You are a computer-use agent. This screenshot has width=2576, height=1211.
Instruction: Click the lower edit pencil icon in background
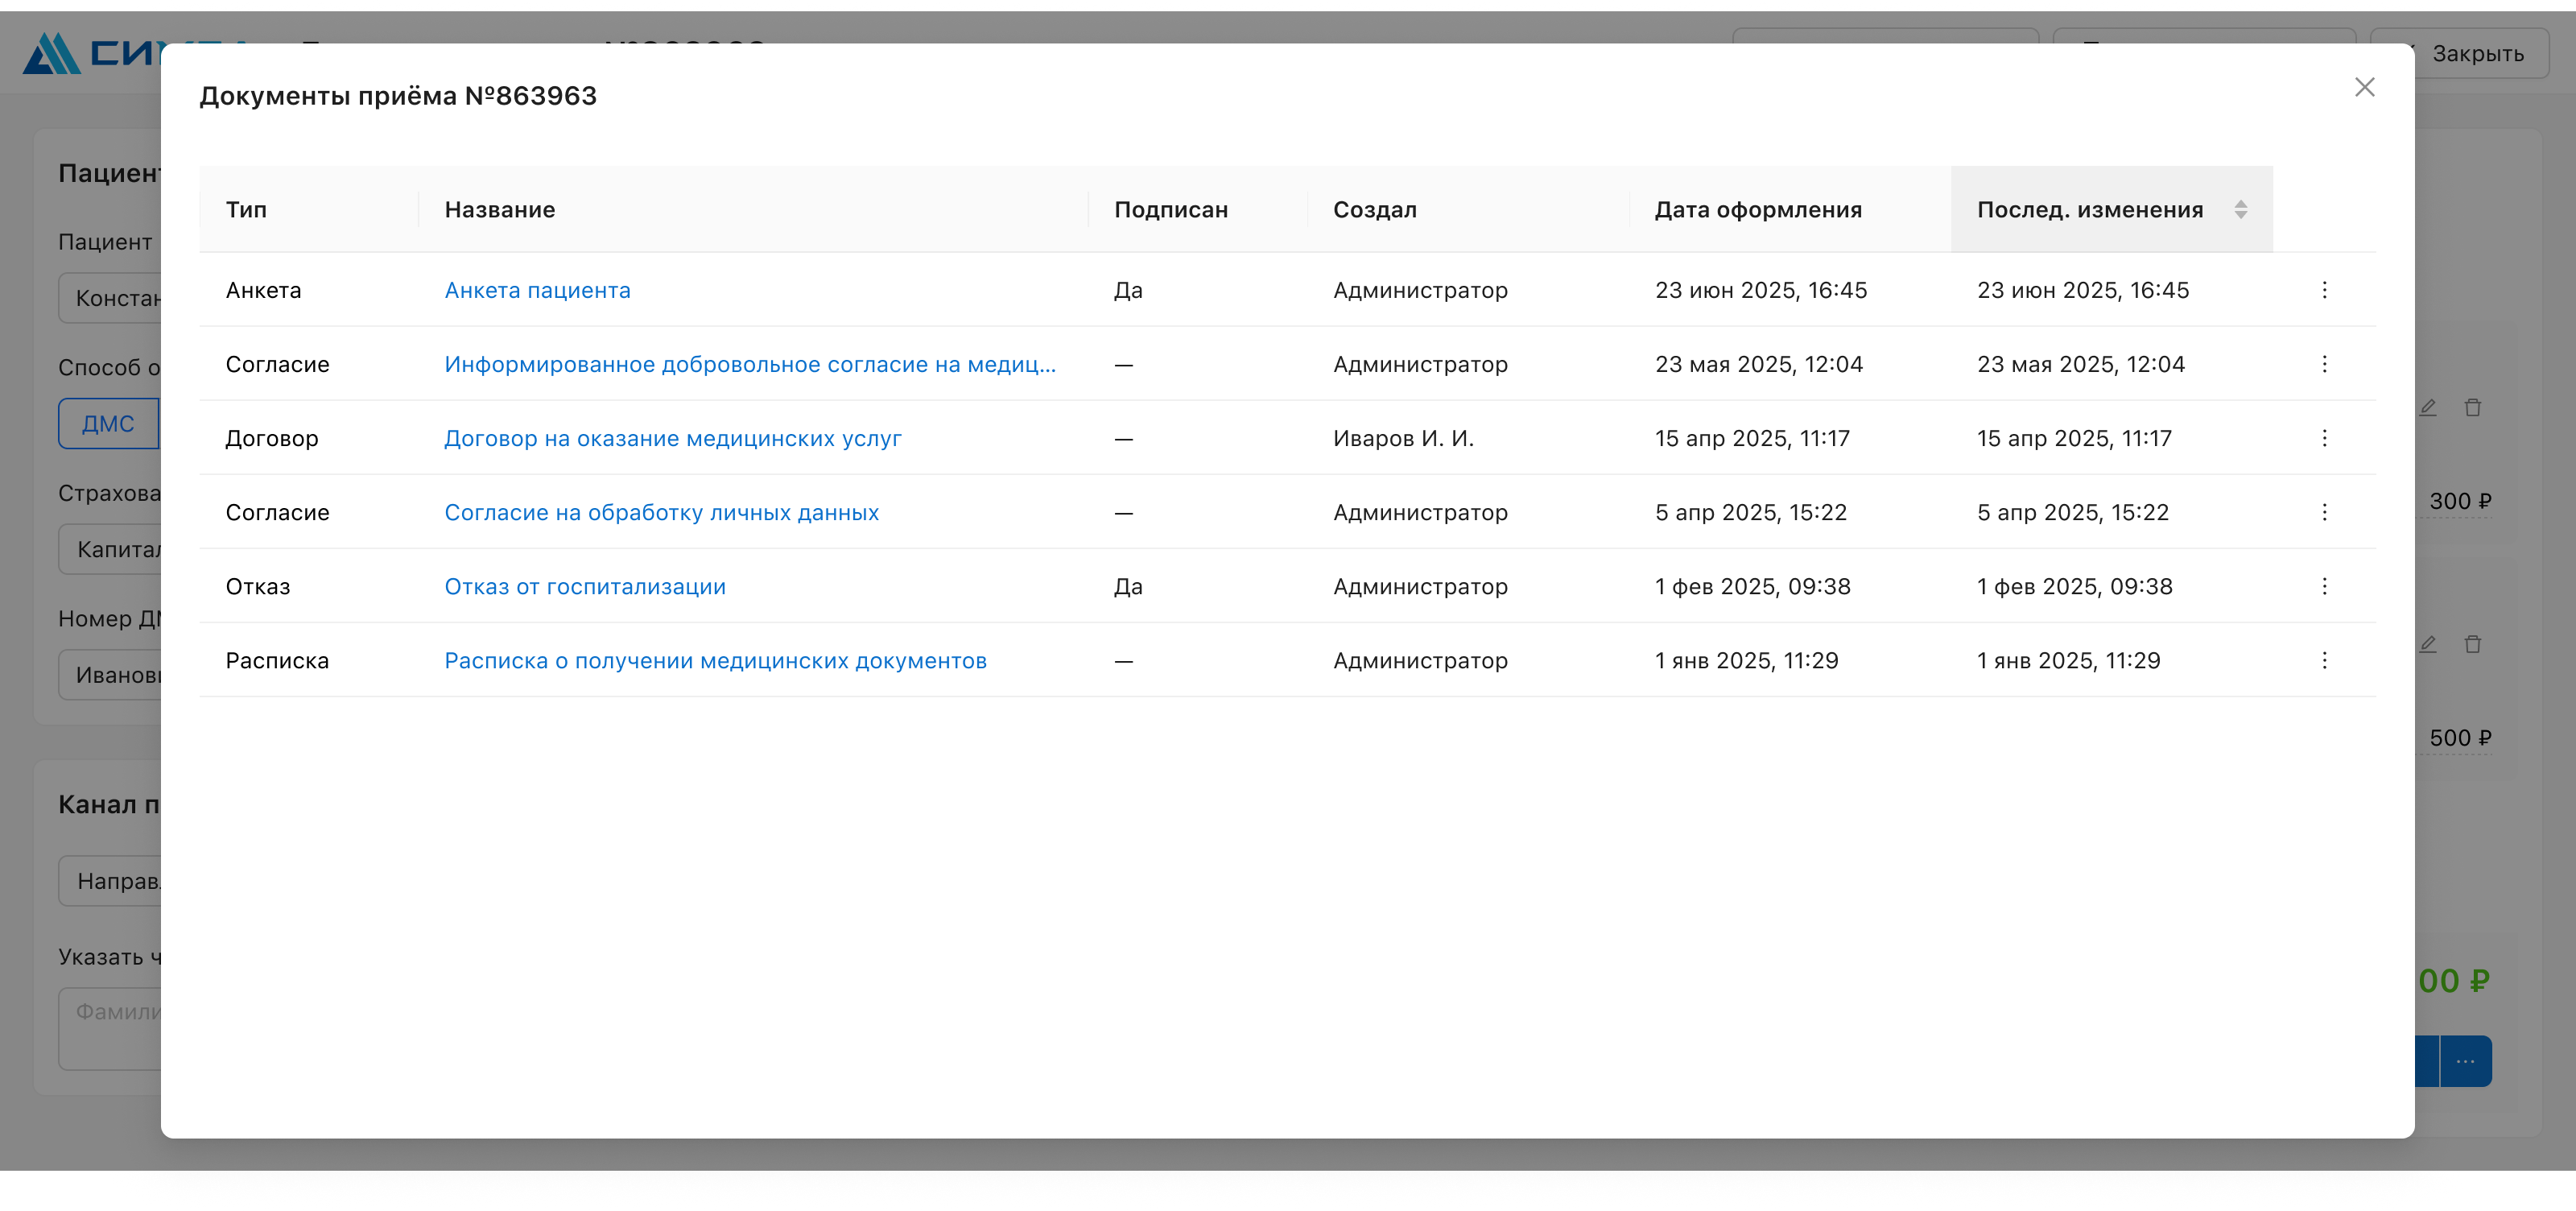[2427, 644]
